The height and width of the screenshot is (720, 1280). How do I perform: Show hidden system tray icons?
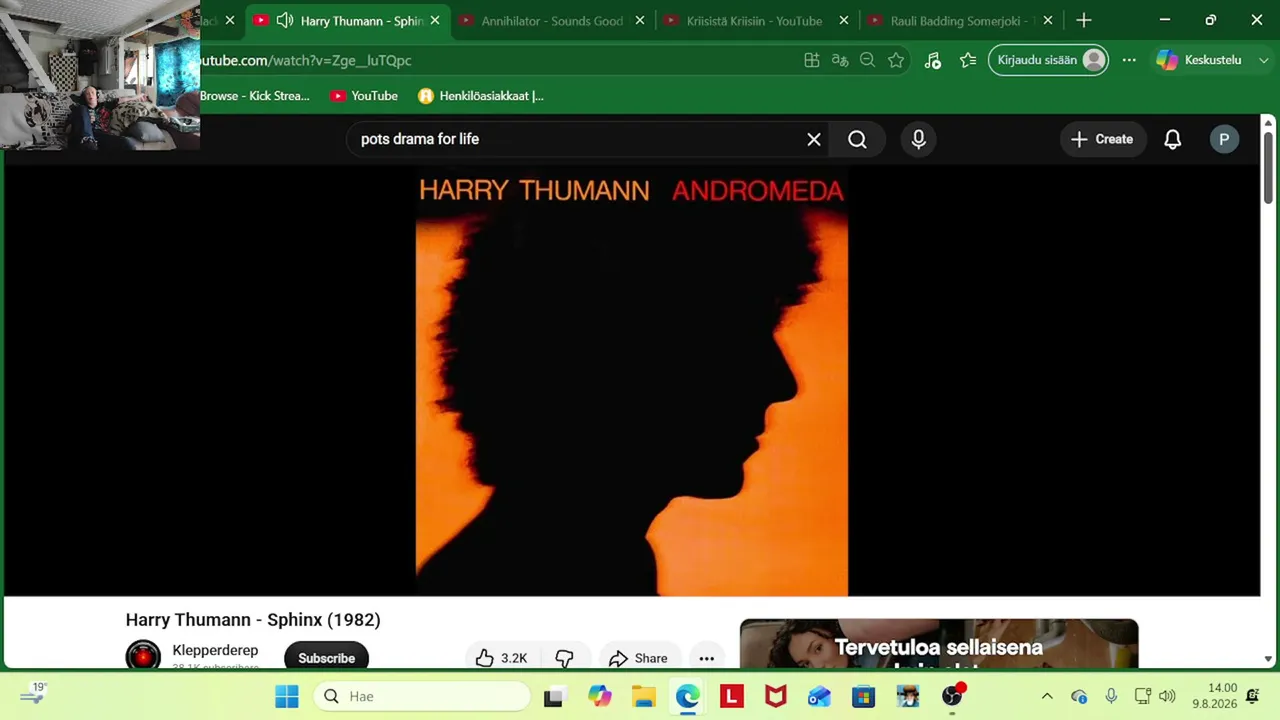point(1047,696)
